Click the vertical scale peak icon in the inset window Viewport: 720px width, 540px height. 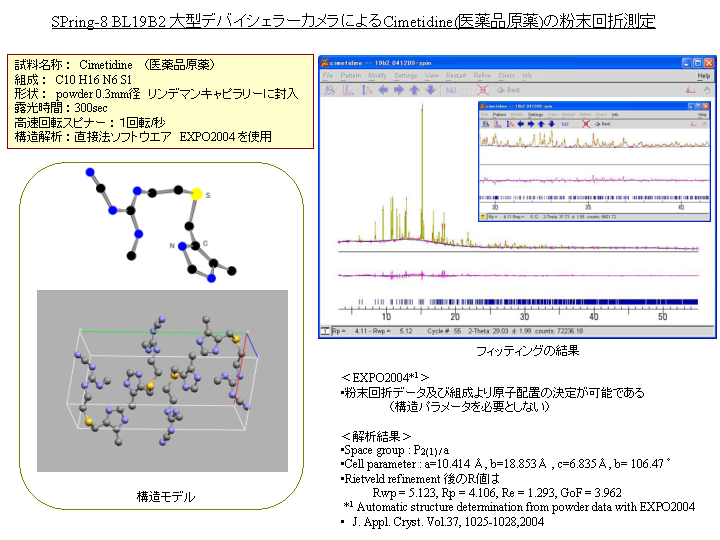point(510,124)
